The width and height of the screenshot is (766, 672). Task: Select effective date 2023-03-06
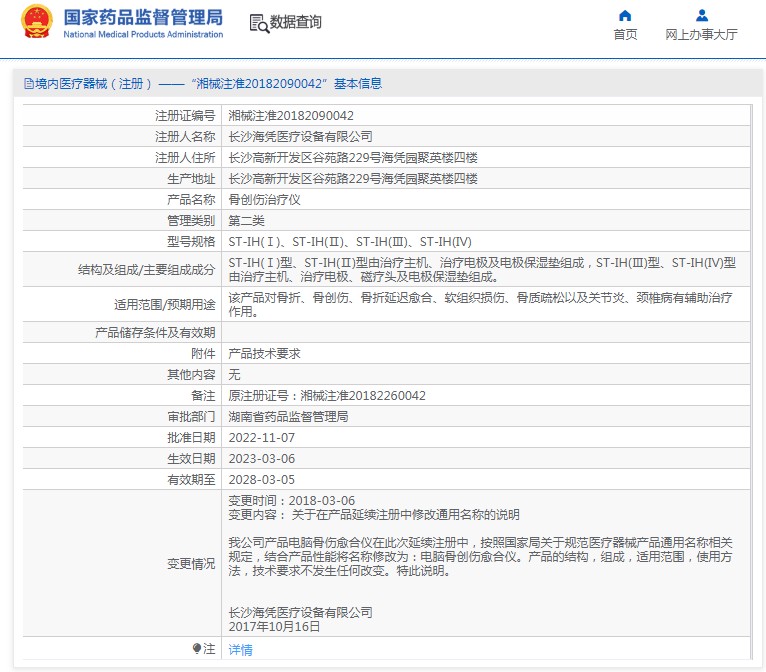262,459
